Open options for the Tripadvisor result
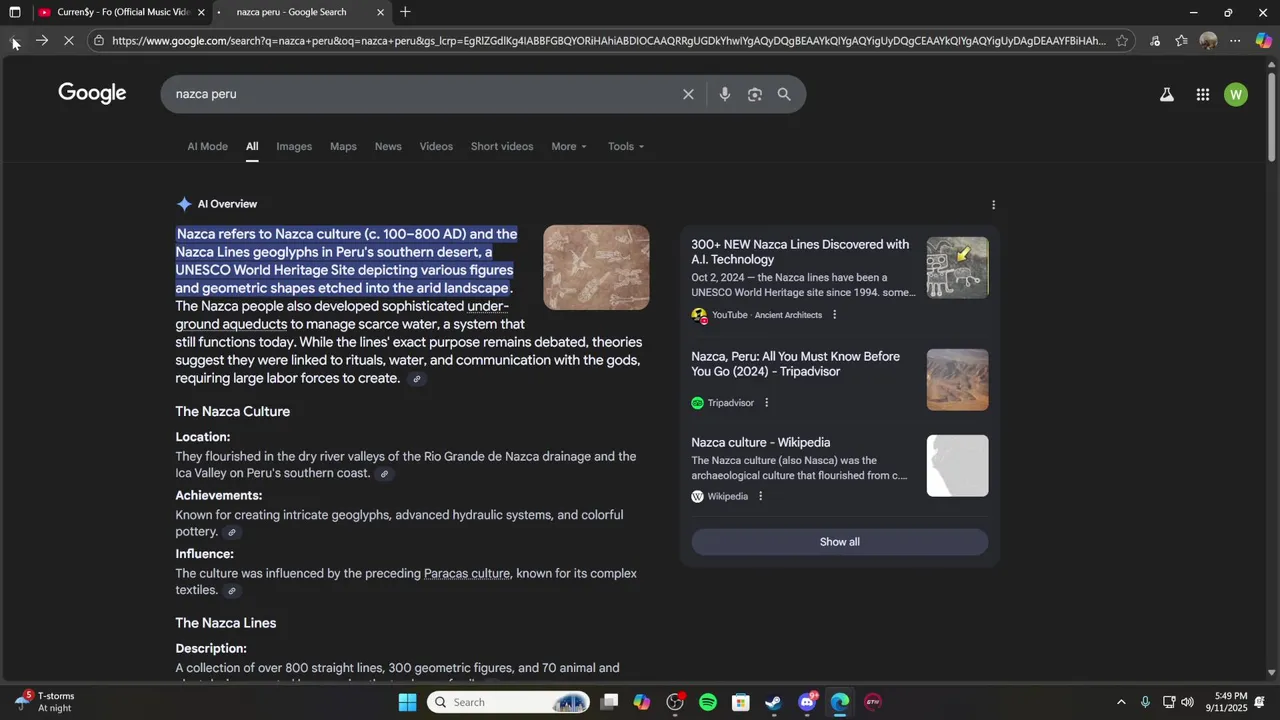Viewport: 1280px width, 720px height. point(766,403)
